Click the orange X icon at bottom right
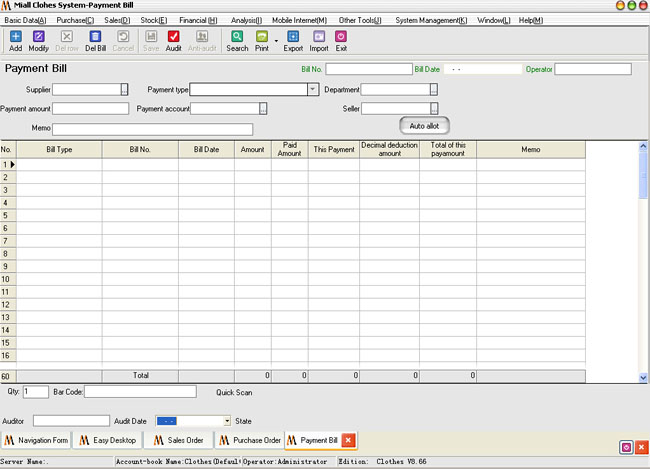 641,447
